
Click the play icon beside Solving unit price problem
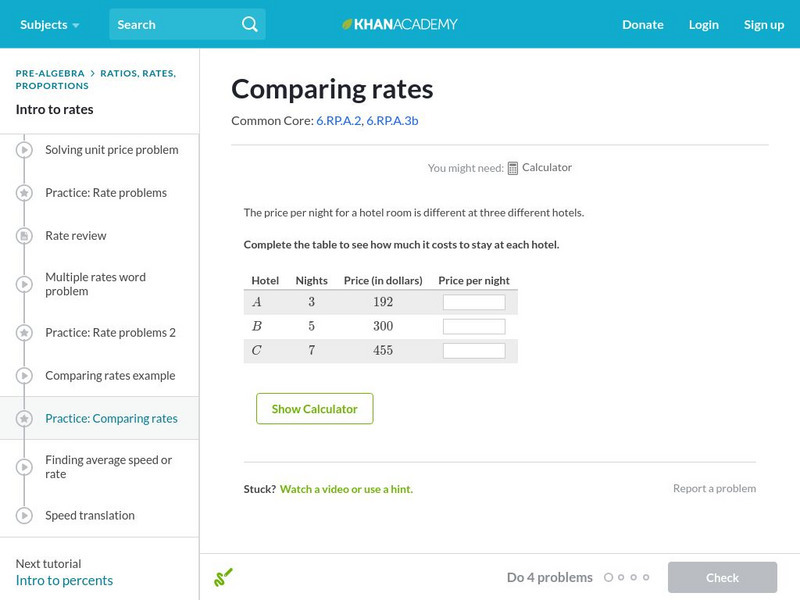[x=24, y=150]
